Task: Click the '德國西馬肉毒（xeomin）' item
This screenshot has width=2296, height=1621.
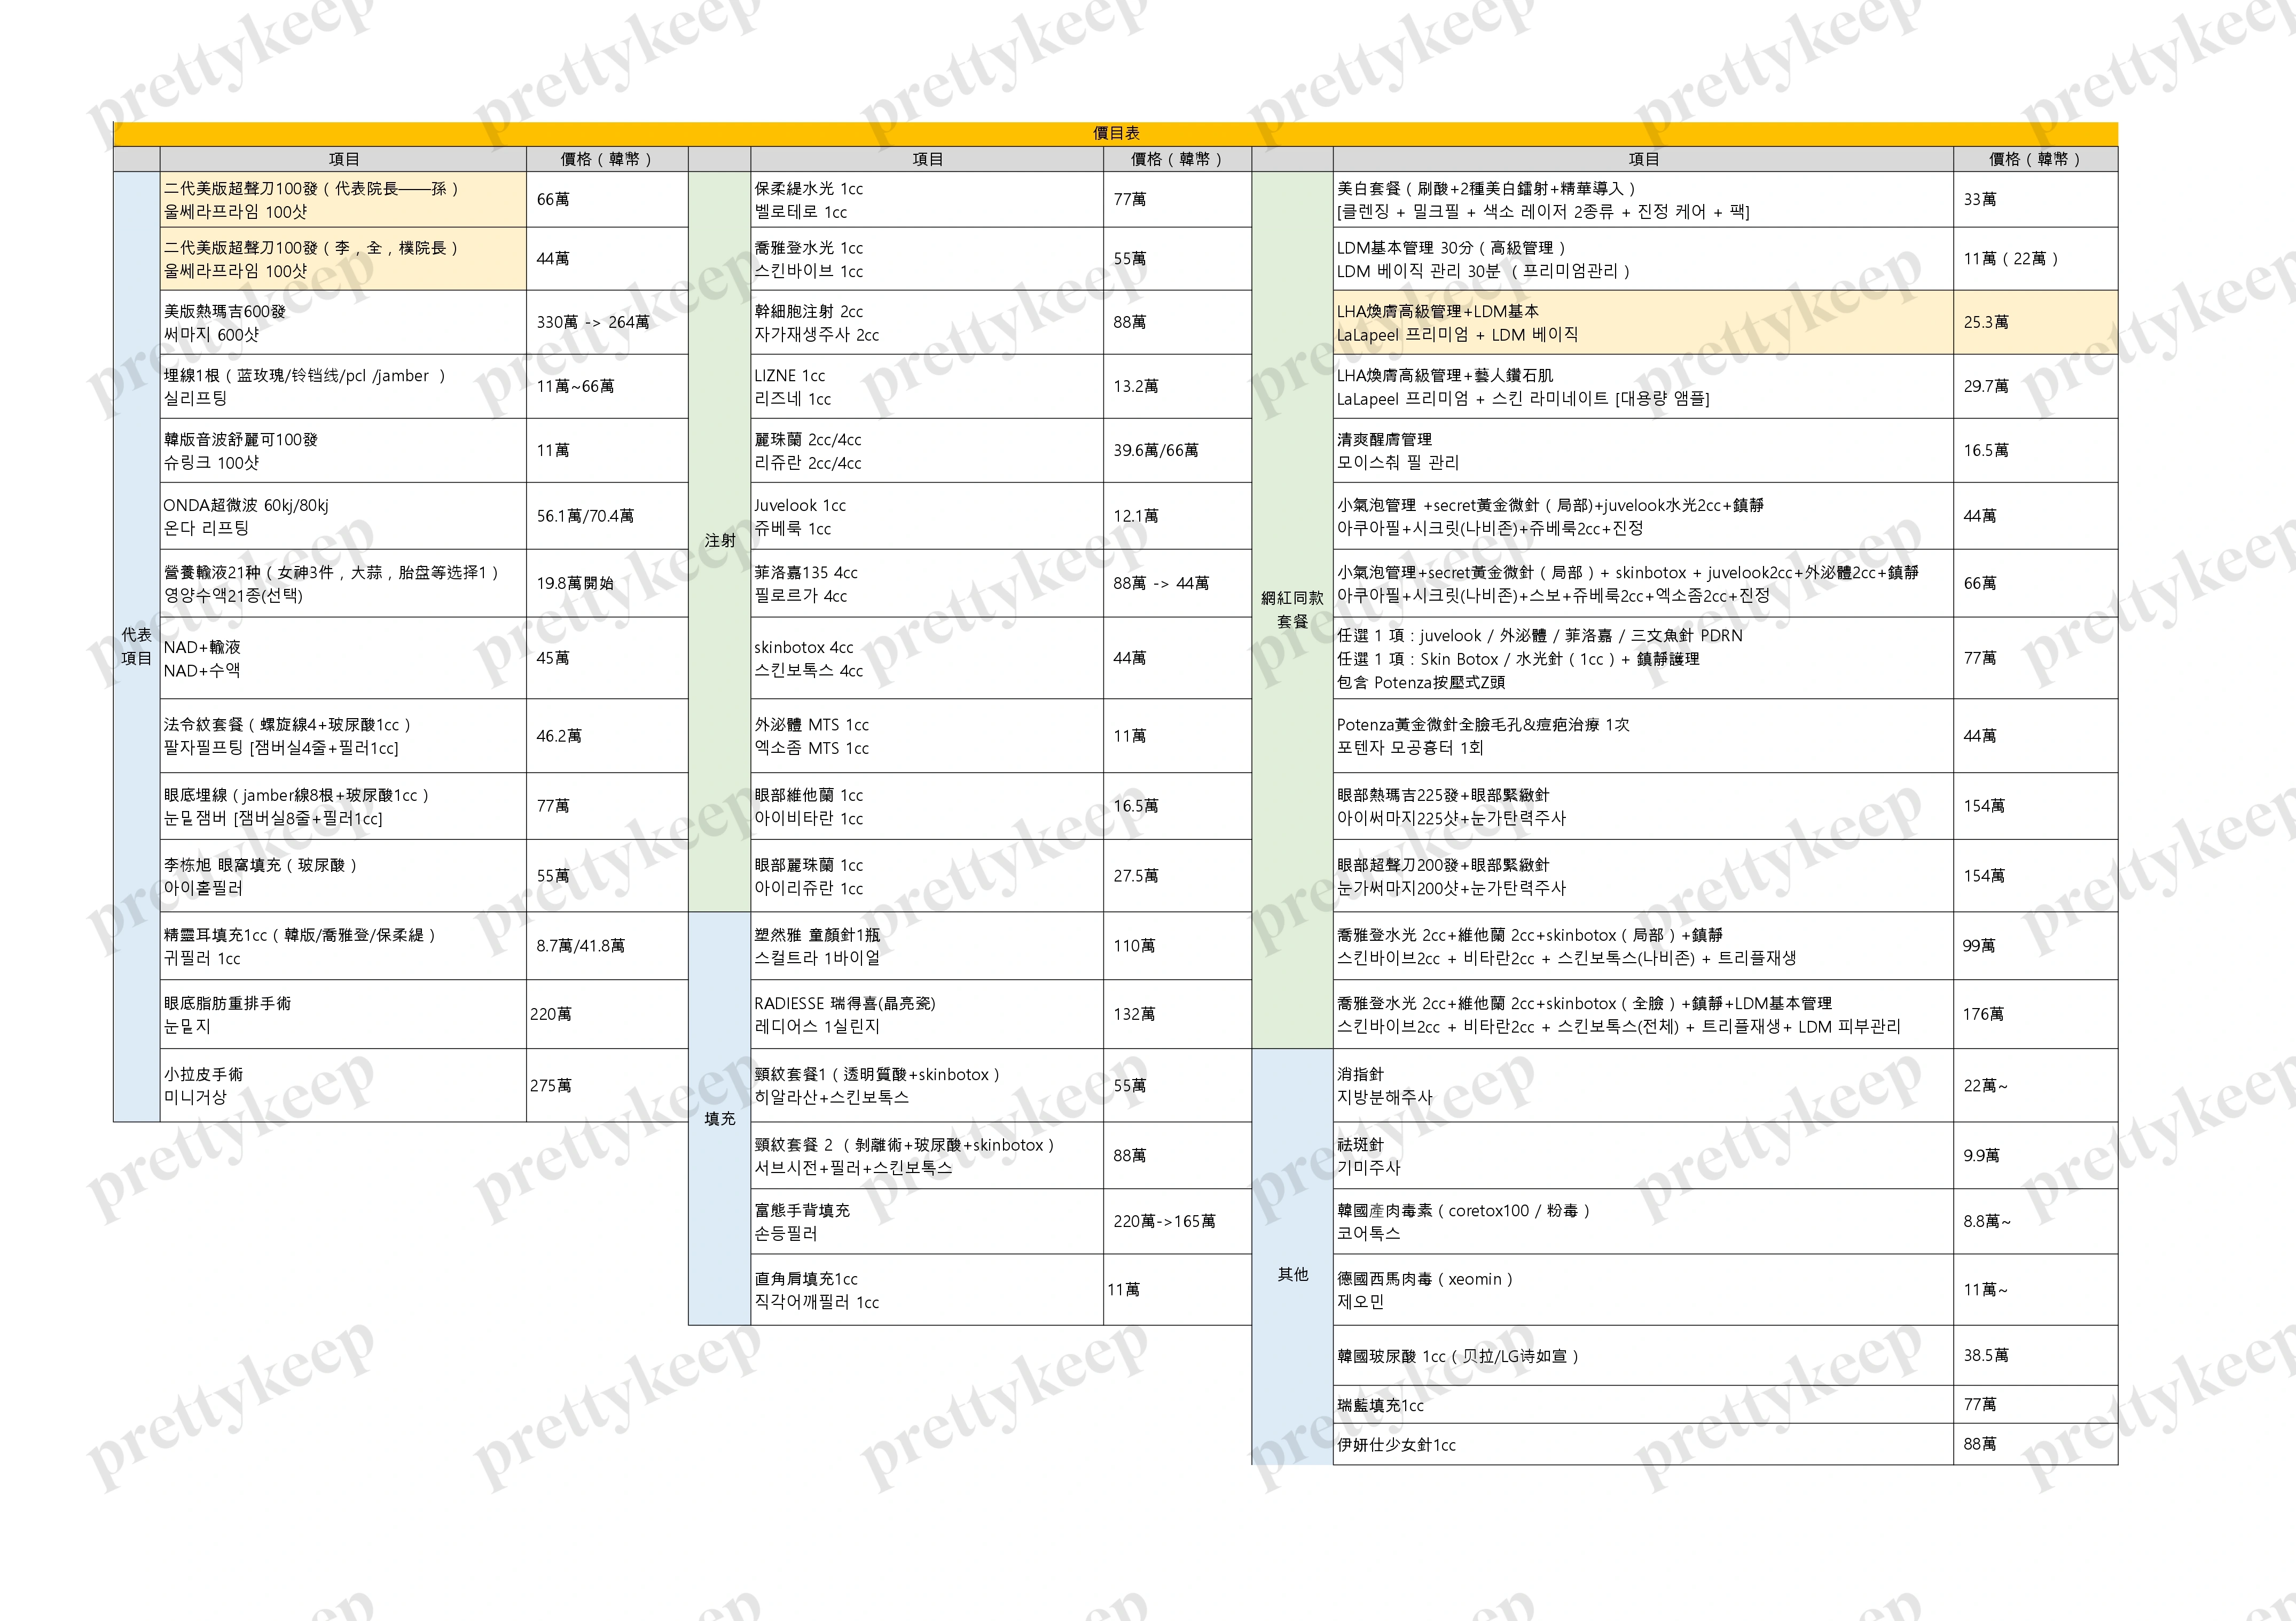Action: [x=1643, y=1290]
